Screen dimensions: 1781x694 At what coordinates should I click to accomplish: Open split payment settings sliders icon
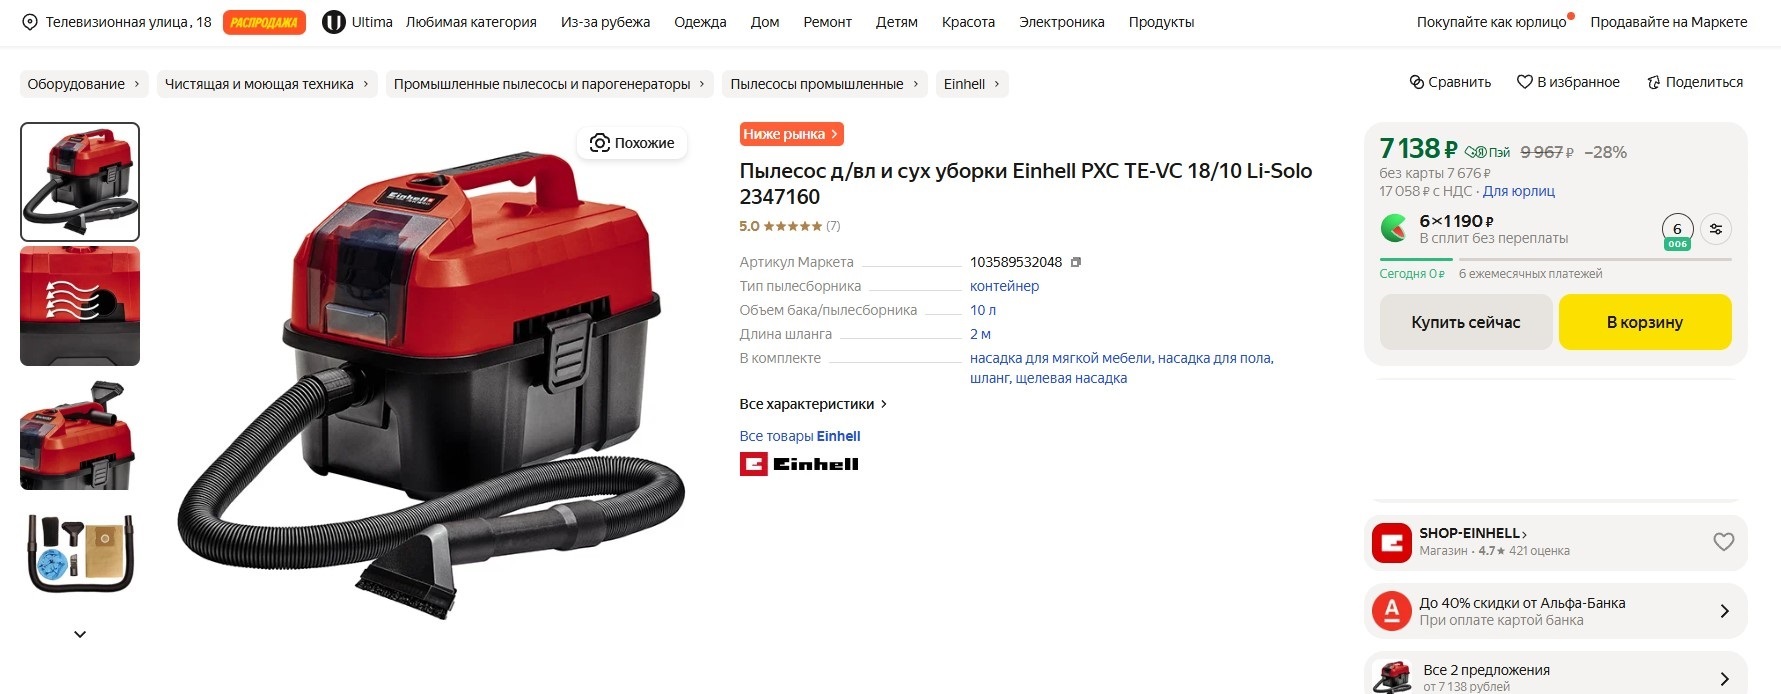[1716, 229]
